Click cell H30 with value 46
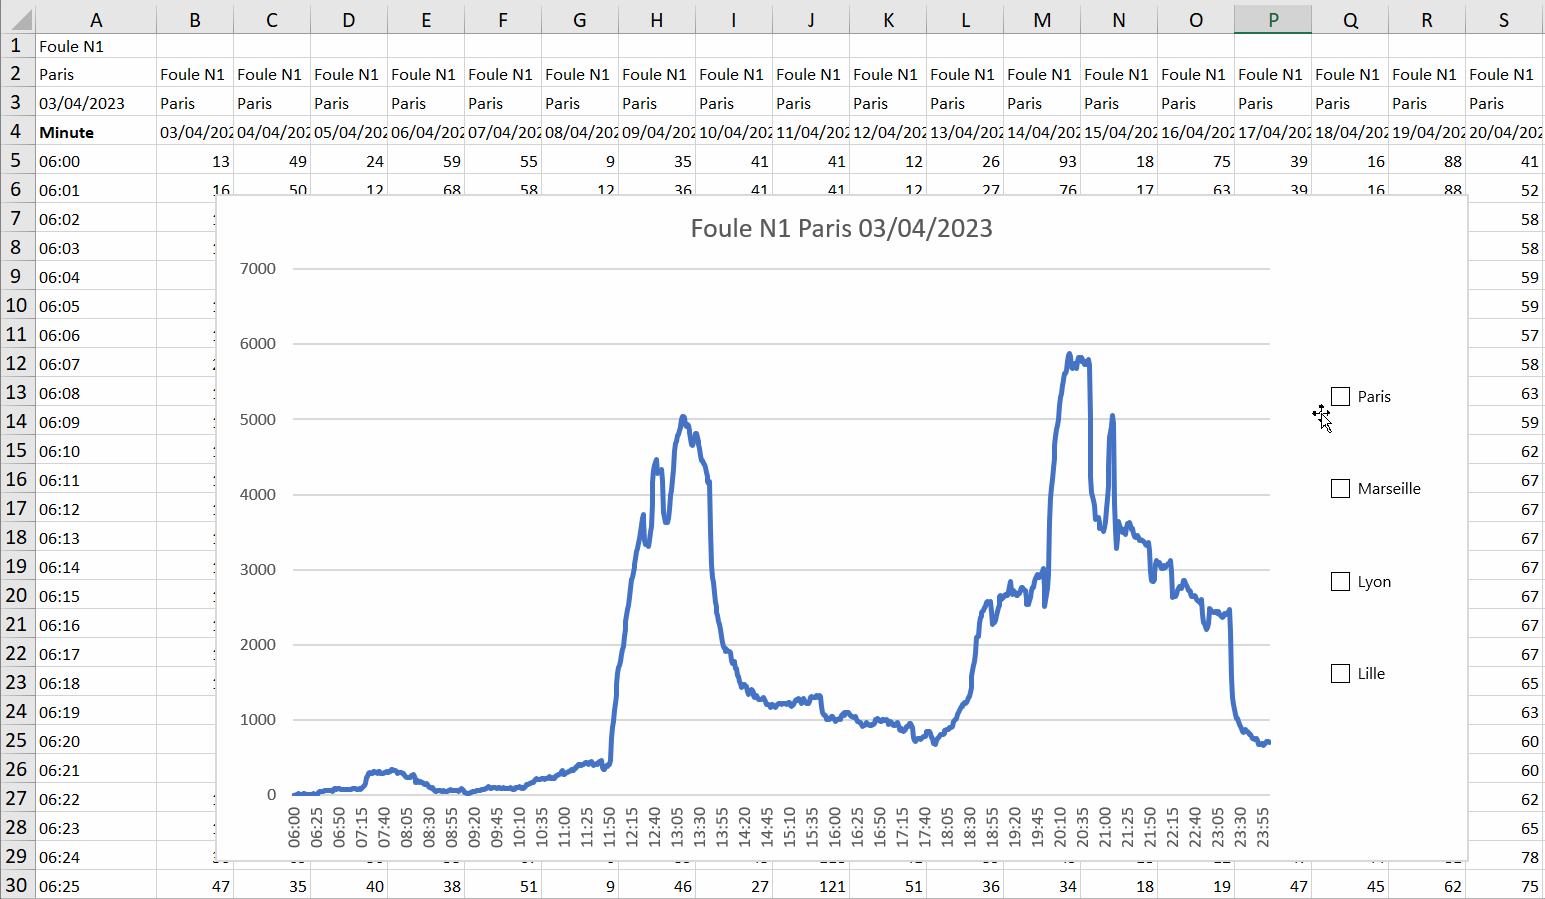The image size is (1545, 899). [657, 886]
